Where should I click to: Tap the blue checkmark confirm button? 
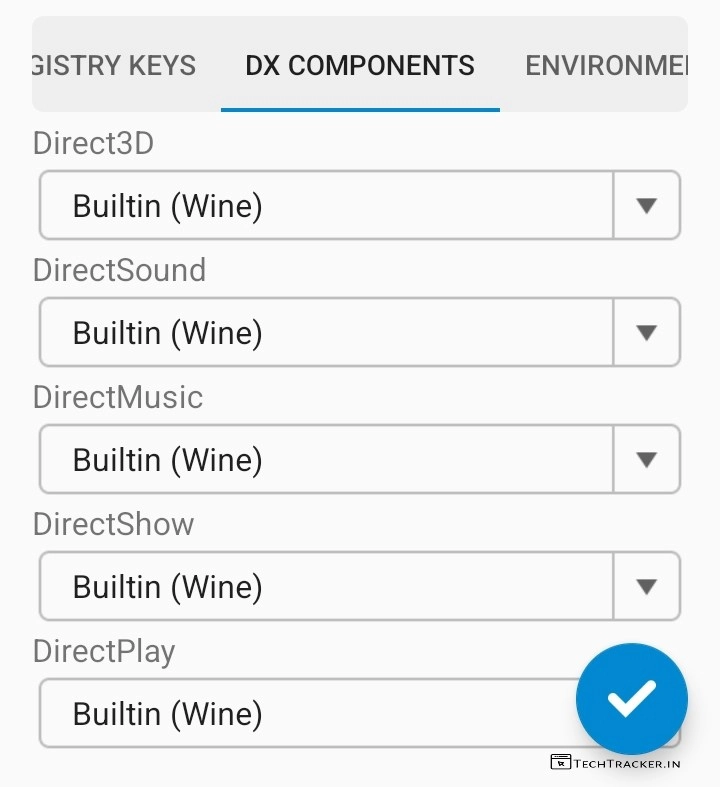click(x=631, y=698)
